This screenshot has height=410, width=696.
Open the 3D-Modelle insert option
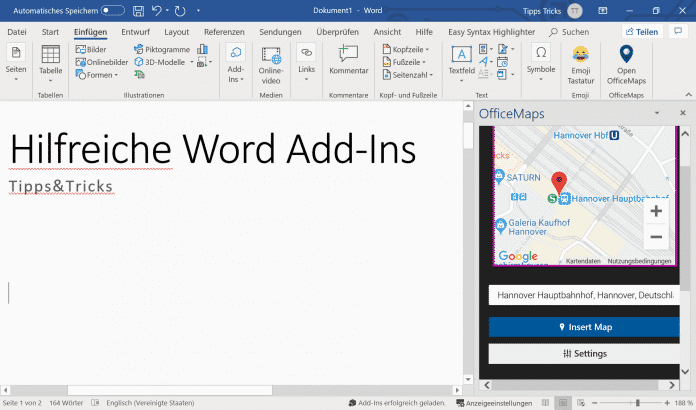[x=163, y=62]
